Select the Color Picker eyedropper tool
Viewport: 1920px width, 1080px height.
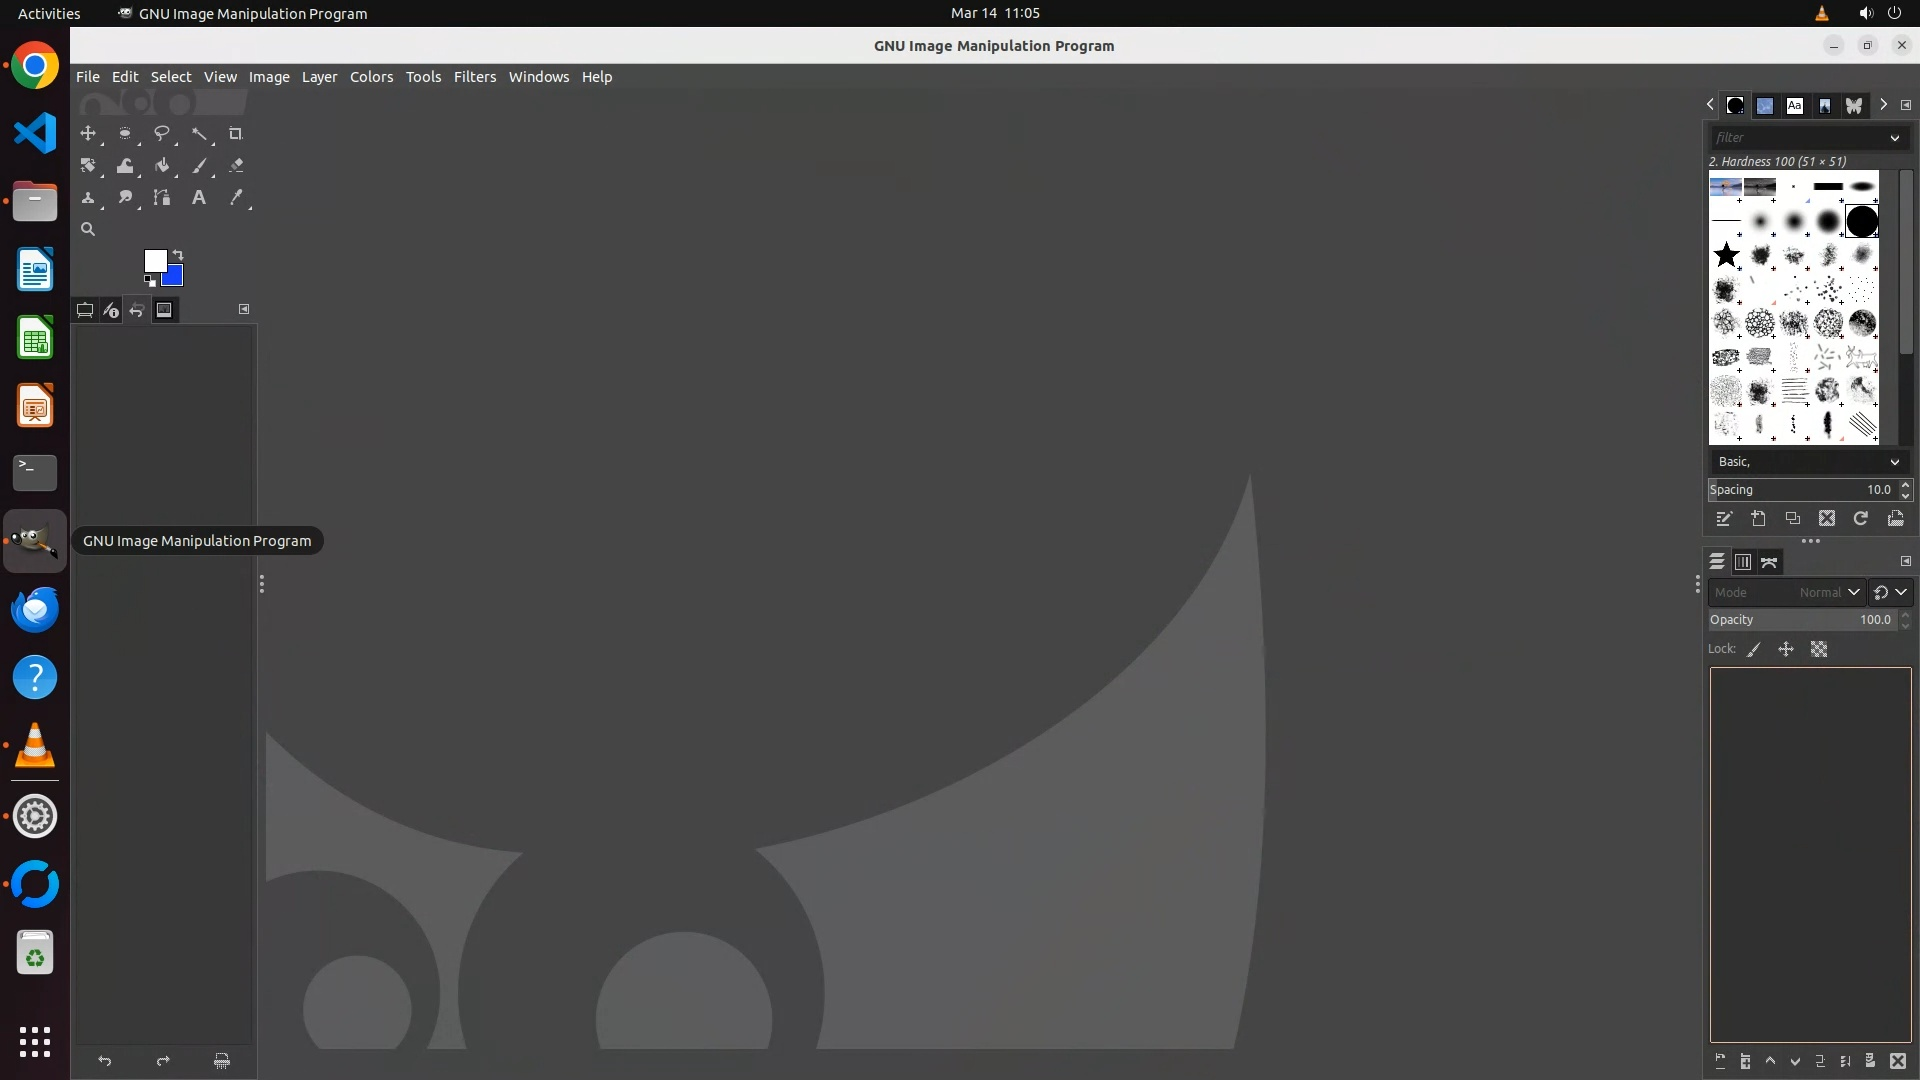tap(236, 198)
